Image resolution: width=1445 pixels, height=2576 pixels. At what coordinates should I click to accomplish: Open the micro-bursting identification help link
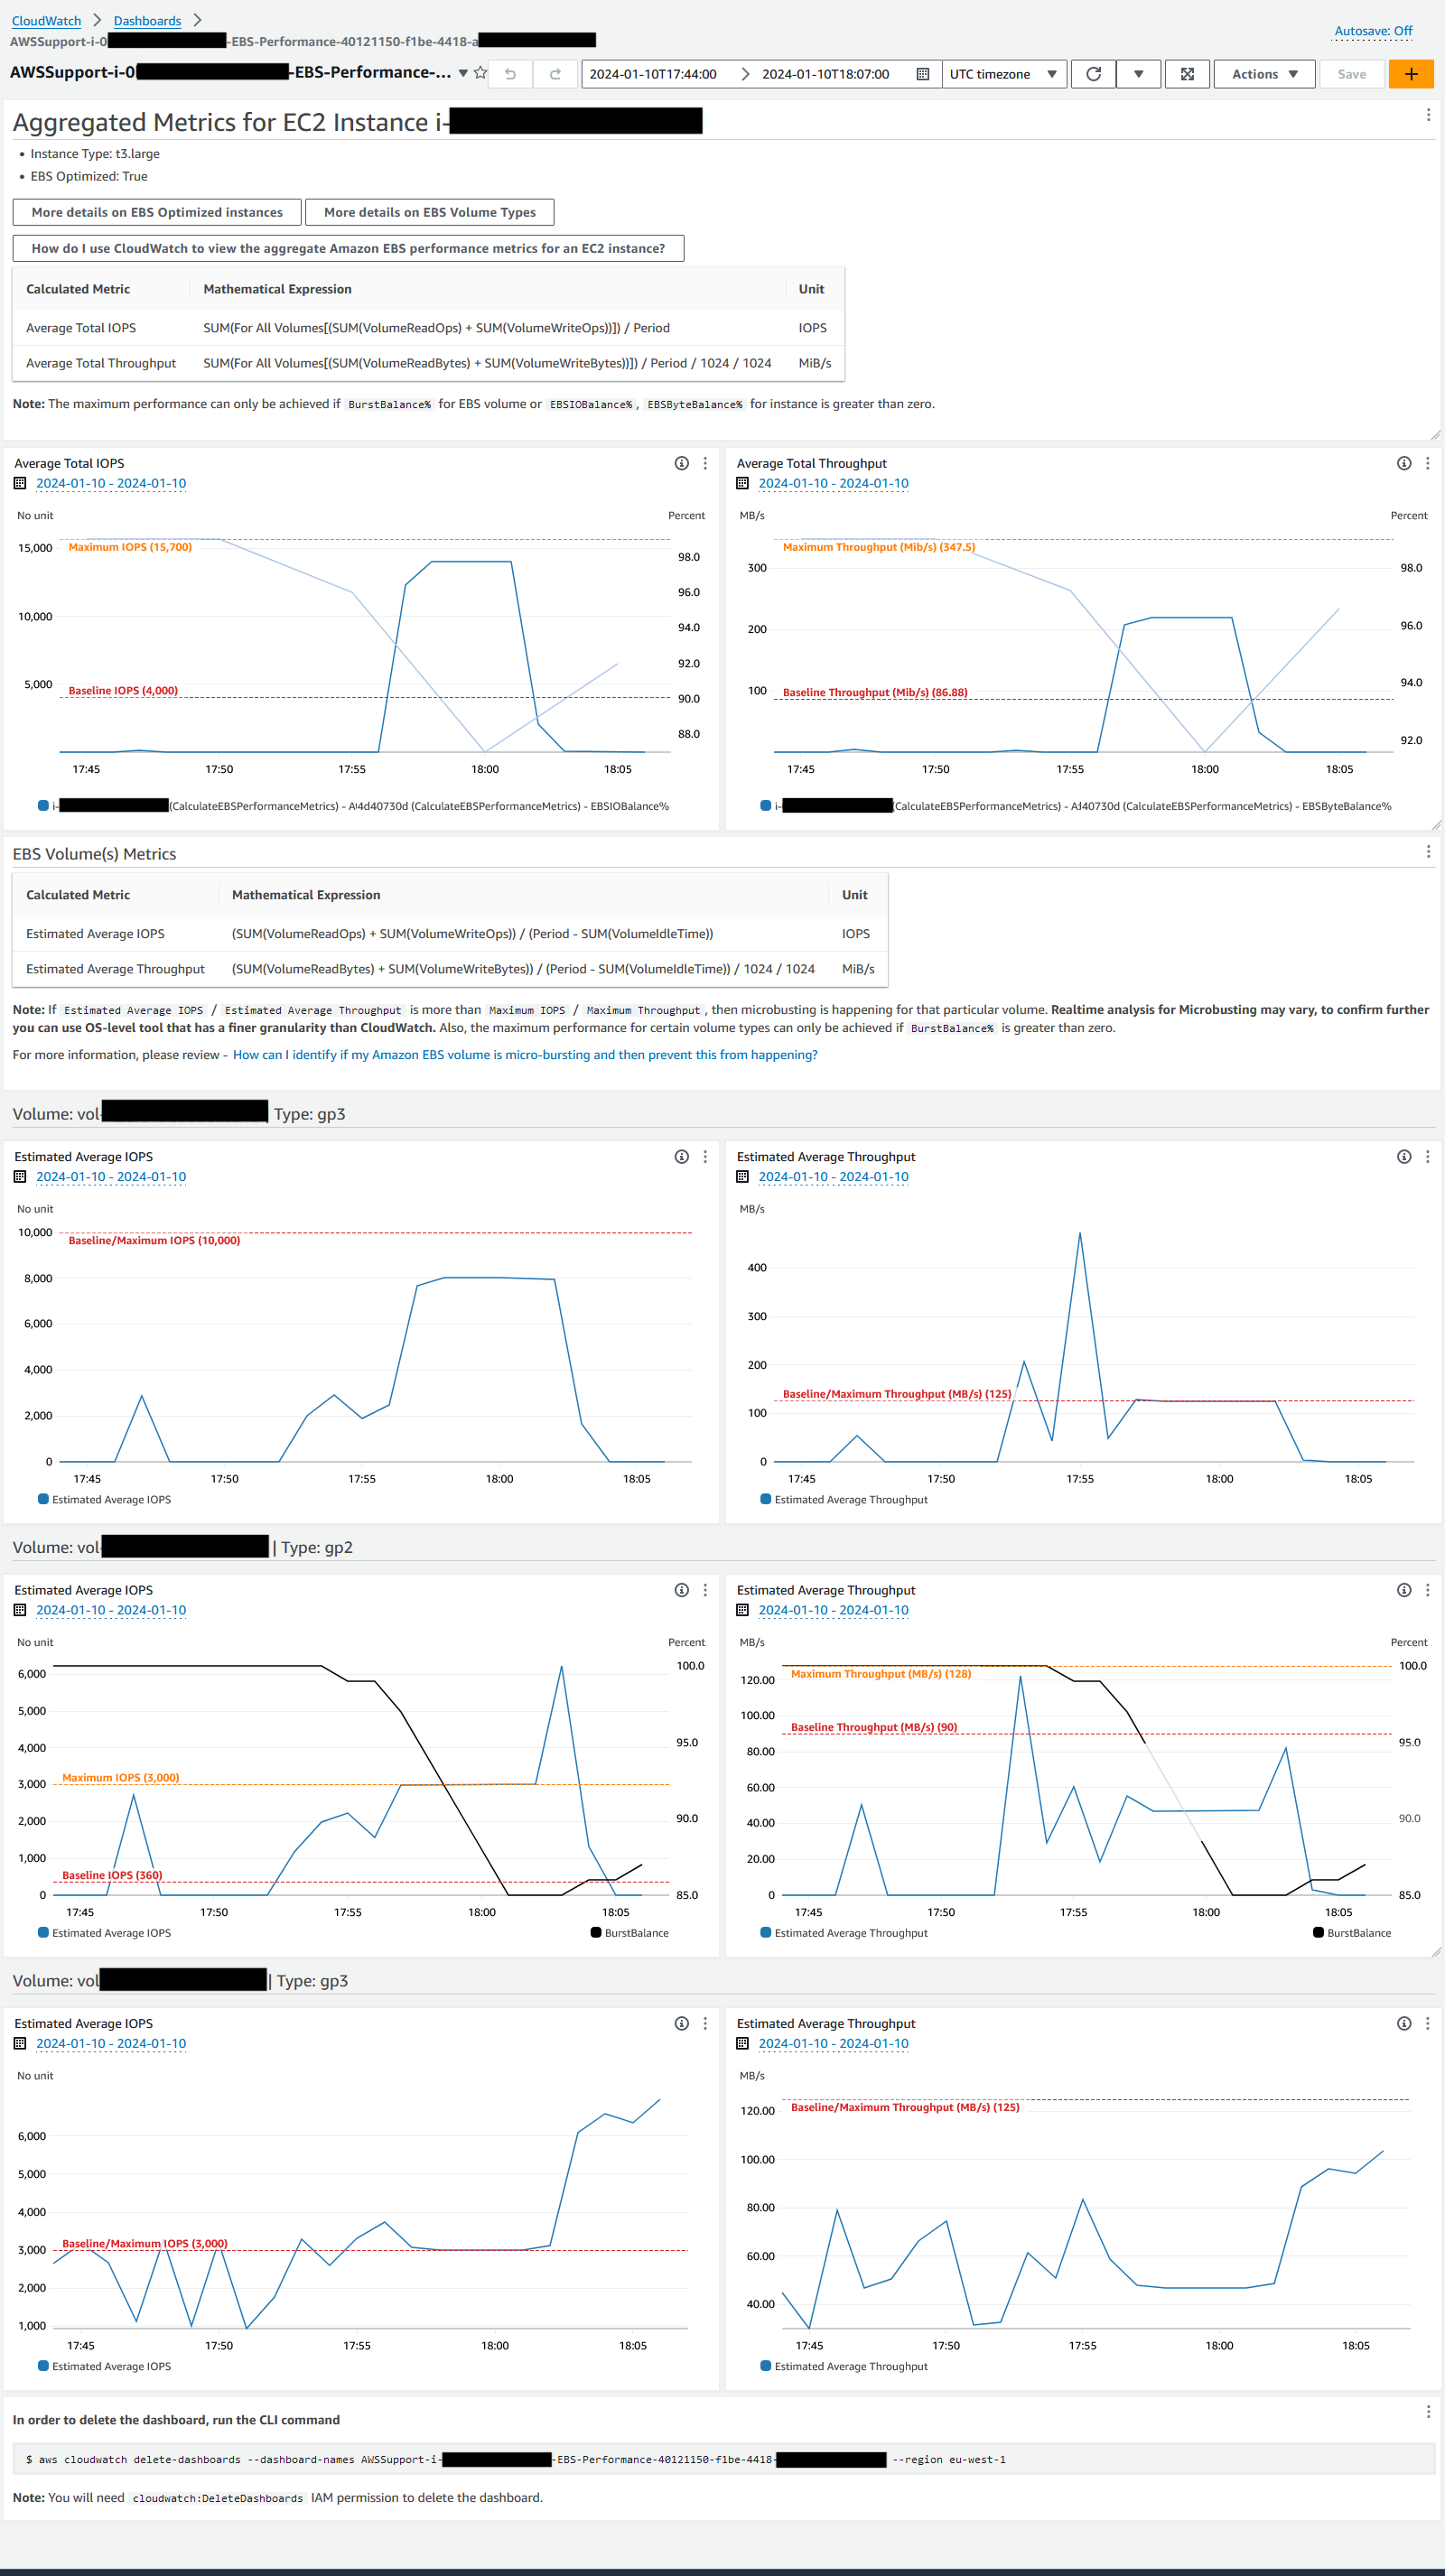[524, 1054]
